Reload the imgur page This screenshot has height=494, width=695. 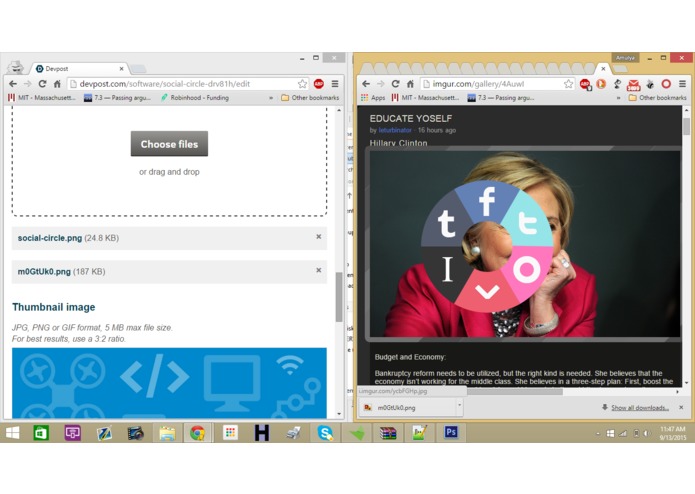[x=395, y=84]
